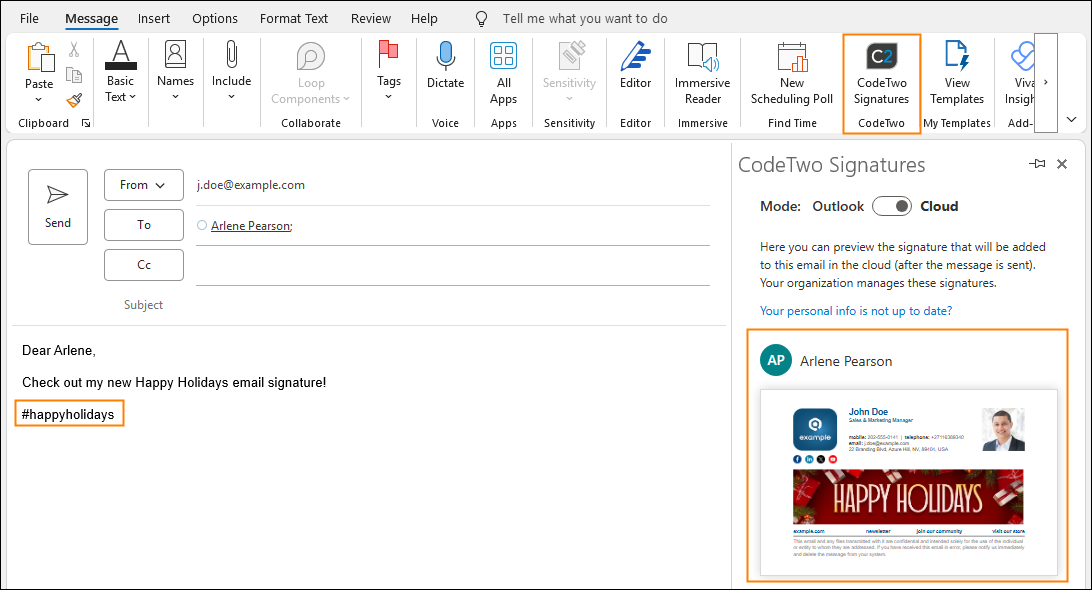Click the To recipients button
The width and height of the screenshot is (1092, 590).
[143, 225]
